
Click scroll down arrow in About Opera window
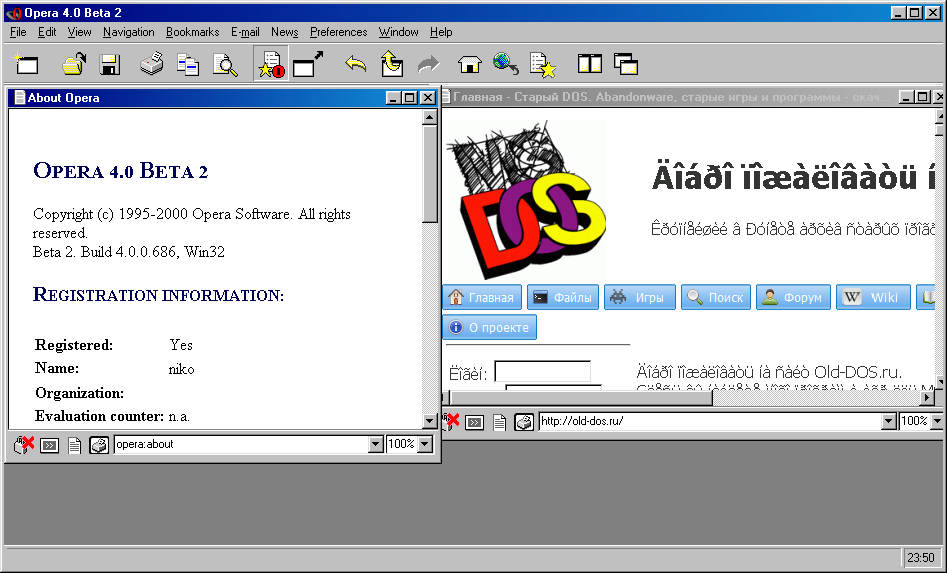(x=429, y=421)
